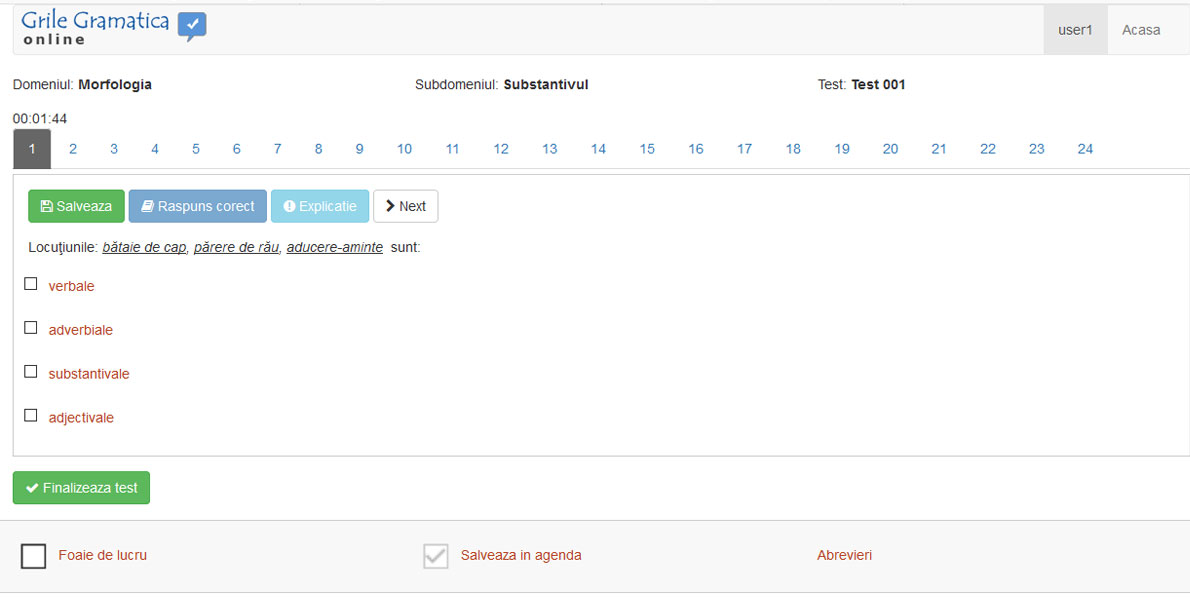The image size is (1190, 608).
Task: Click the Grile Gramatica logo checkmark icon
Action: pos(192,25)
